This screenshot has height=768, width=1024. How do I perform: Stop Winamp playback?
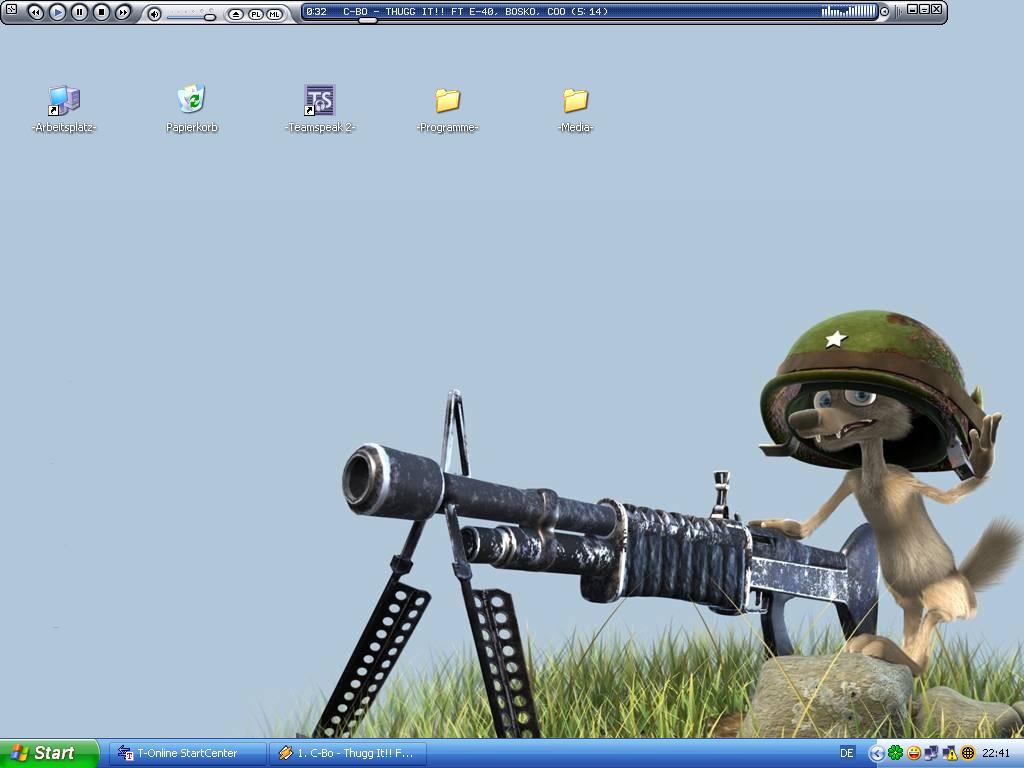[x=101, y=12]
